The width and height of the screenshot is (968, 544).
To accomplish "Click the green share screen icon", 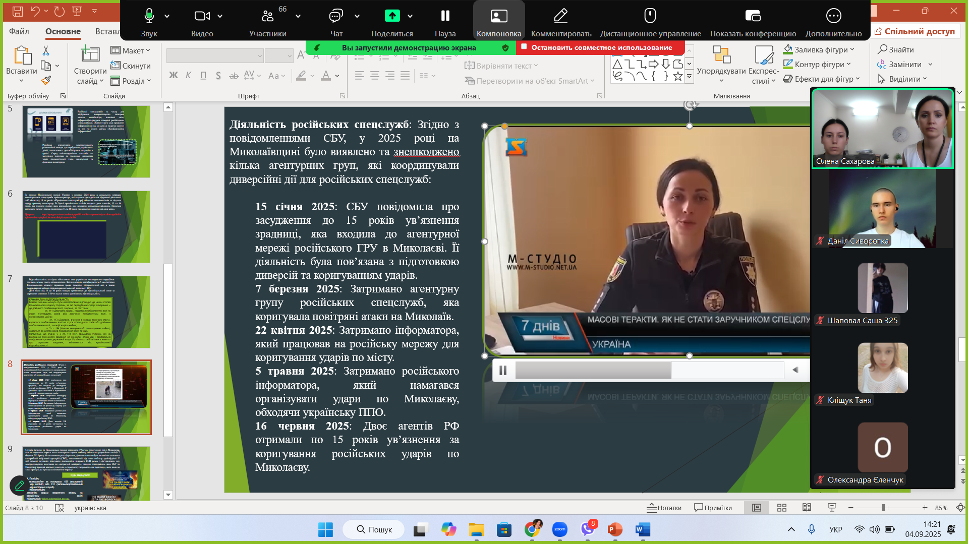I will coord(392,16).
